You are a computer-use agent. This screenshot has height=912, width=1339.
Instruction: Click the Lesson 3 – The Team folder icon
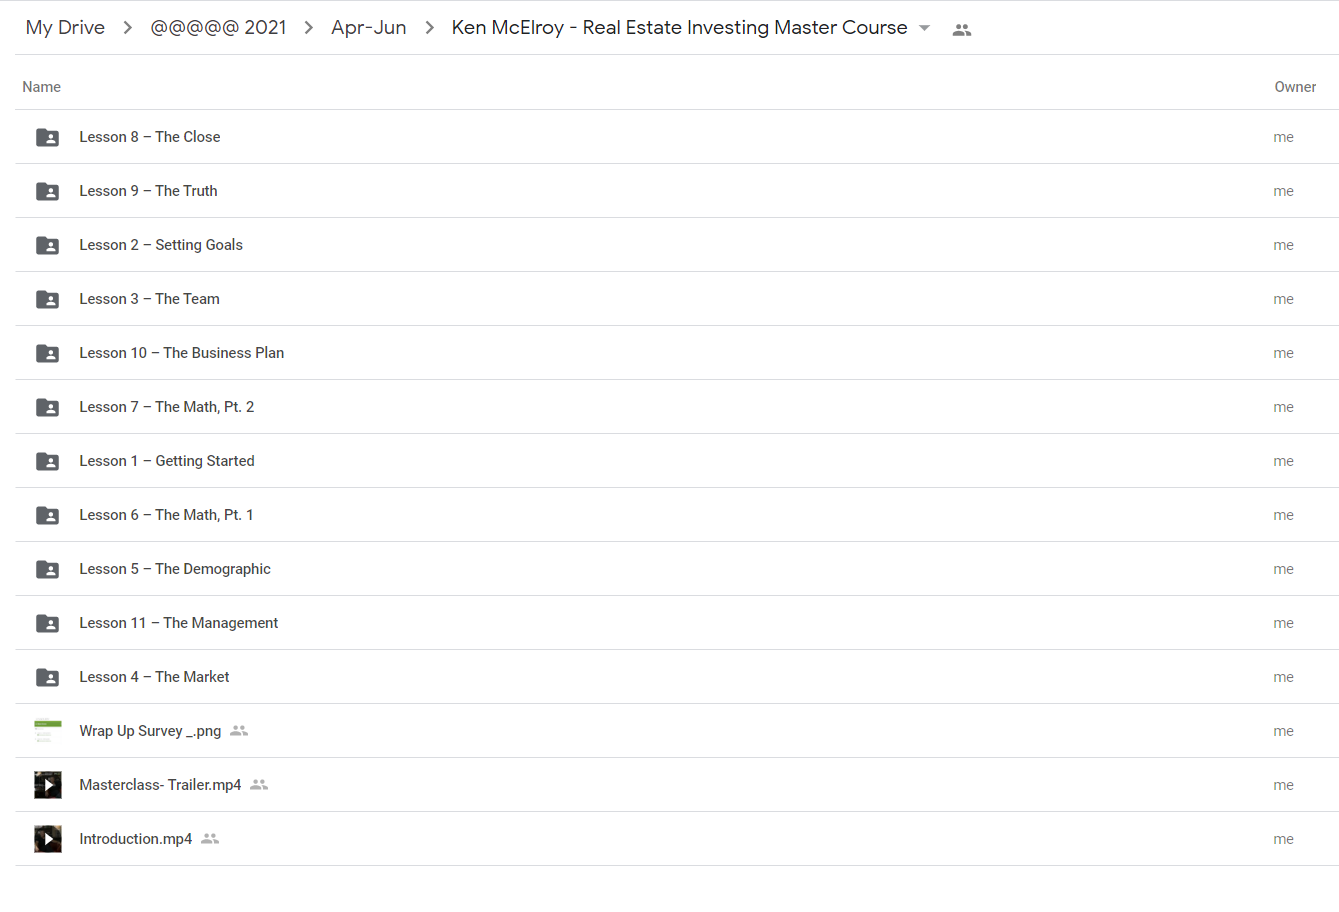(47, 299)
